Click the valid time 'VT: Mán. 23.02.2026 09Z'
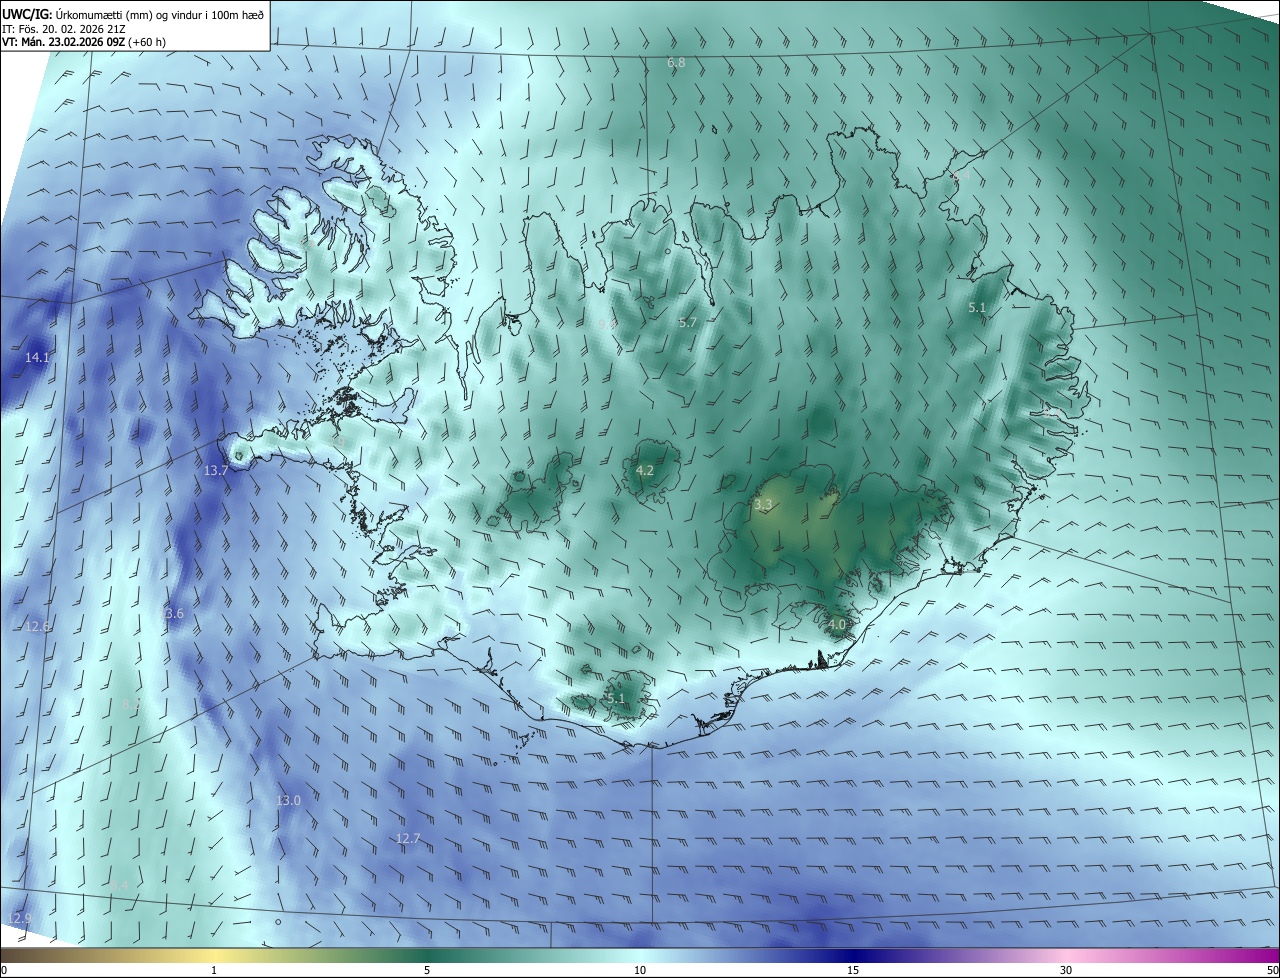The image size is (1280, 978). (63, 42)
